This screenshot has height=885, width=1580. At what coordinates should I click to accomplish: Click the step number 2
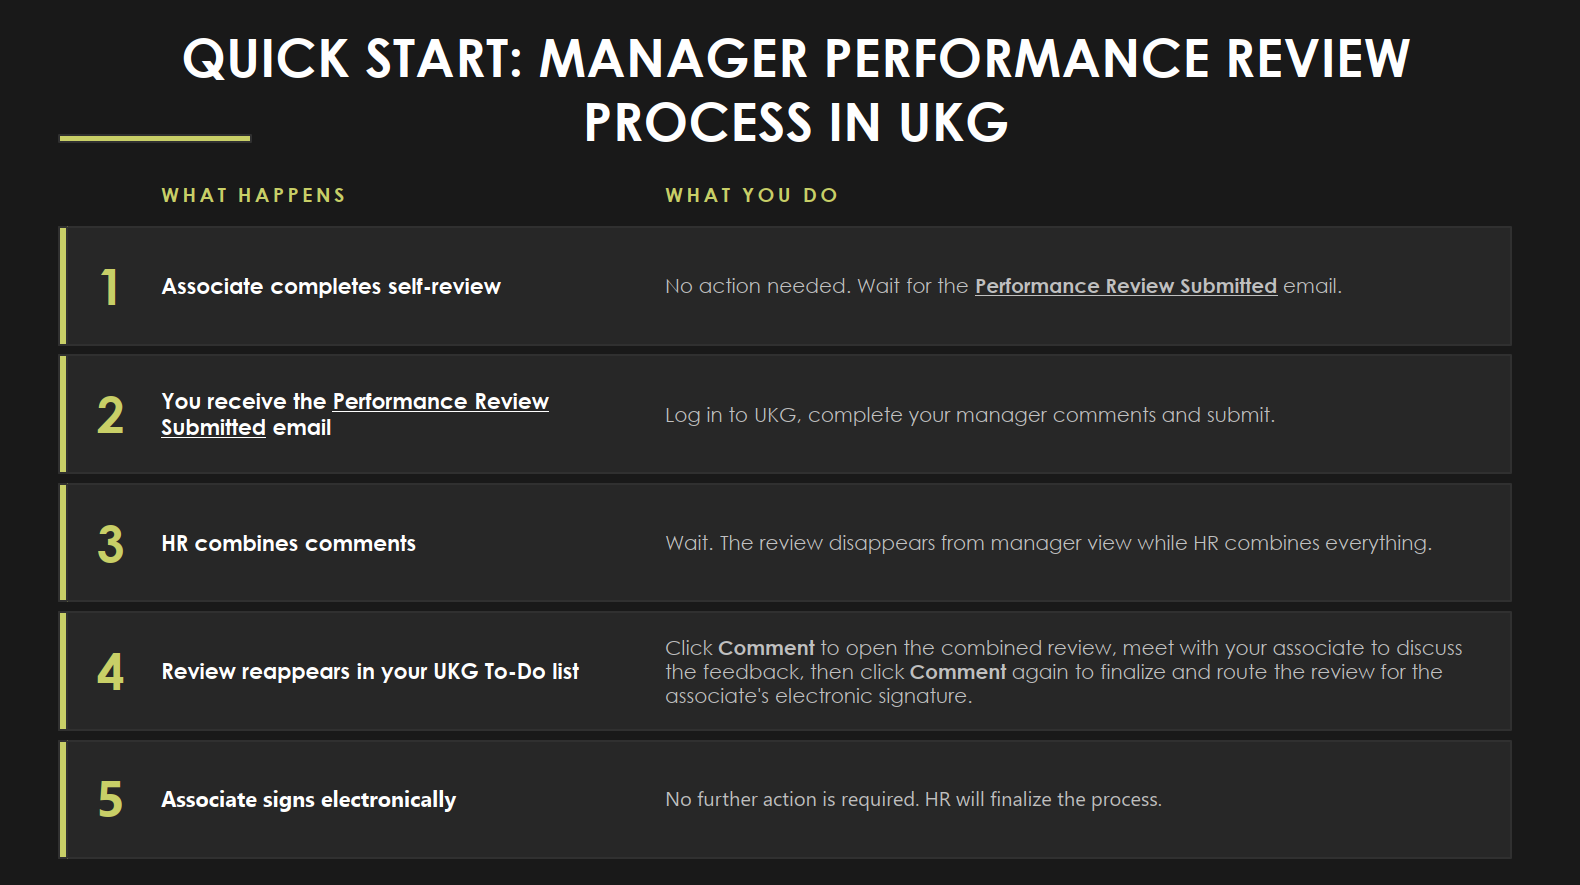(110, 415)
